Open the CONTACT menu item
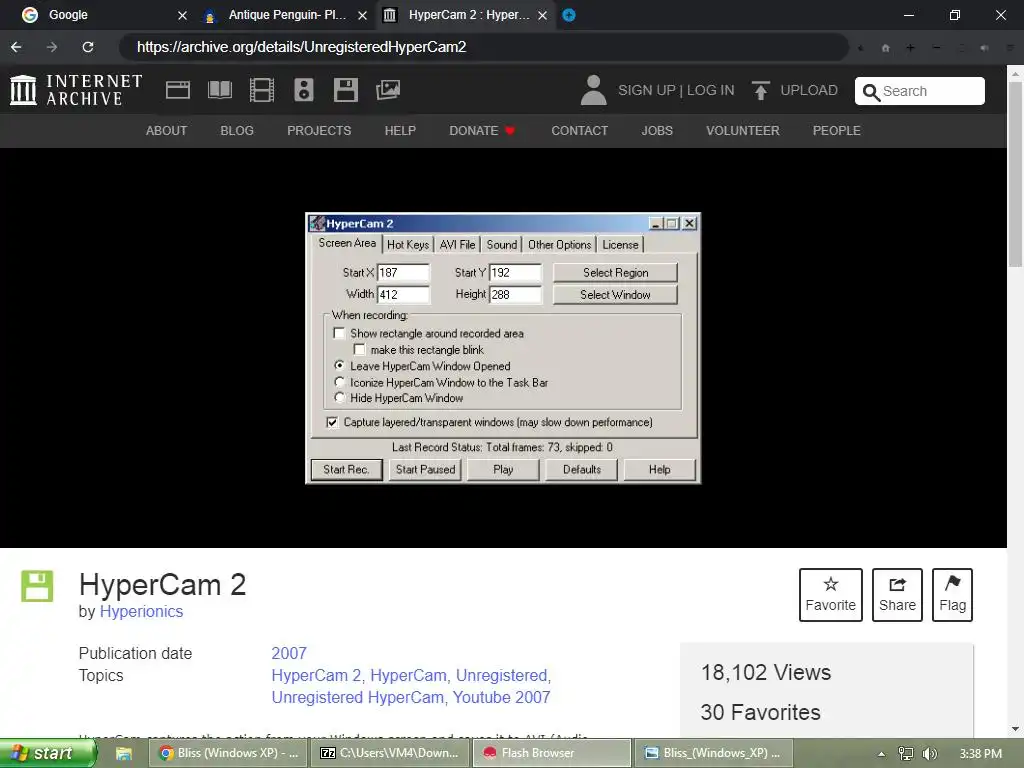This screenshot has width=1024, height=768. coord(579,131)
